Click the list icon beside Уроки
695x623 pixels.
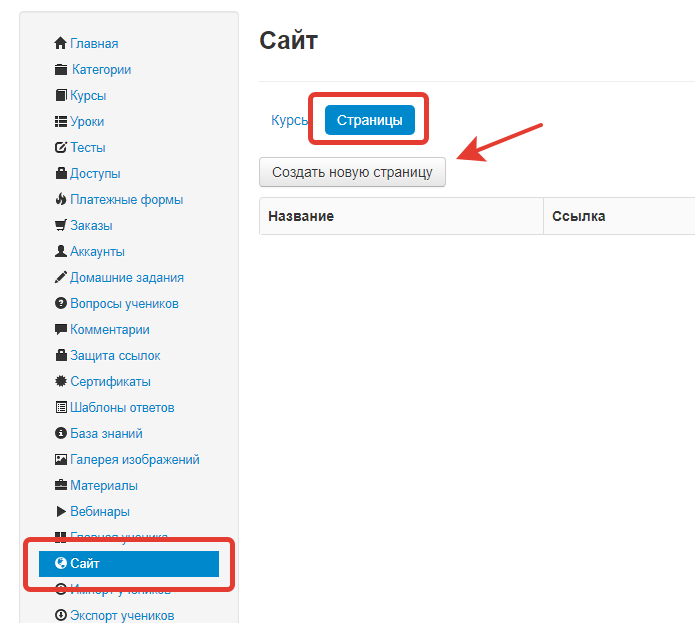[x=61, y=121]
